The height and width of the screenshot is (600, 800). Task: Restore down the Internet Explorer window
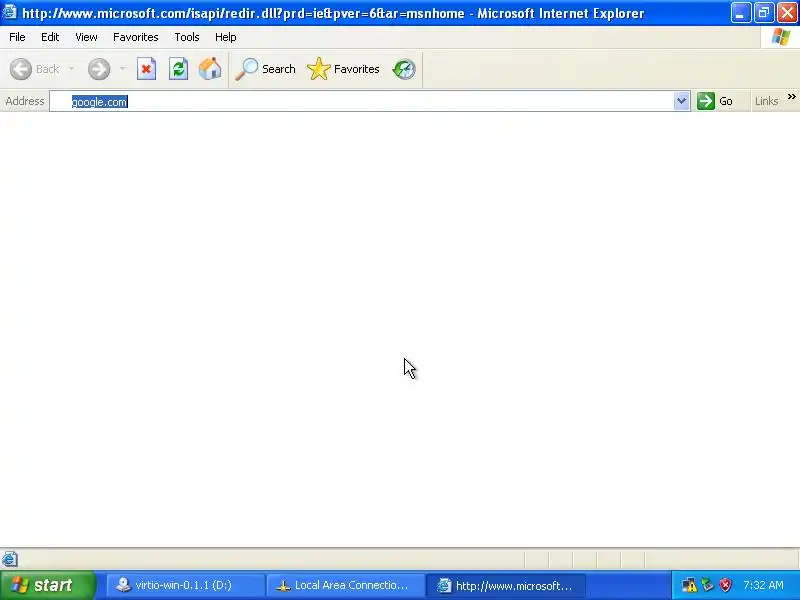click(x=764, y=13)
